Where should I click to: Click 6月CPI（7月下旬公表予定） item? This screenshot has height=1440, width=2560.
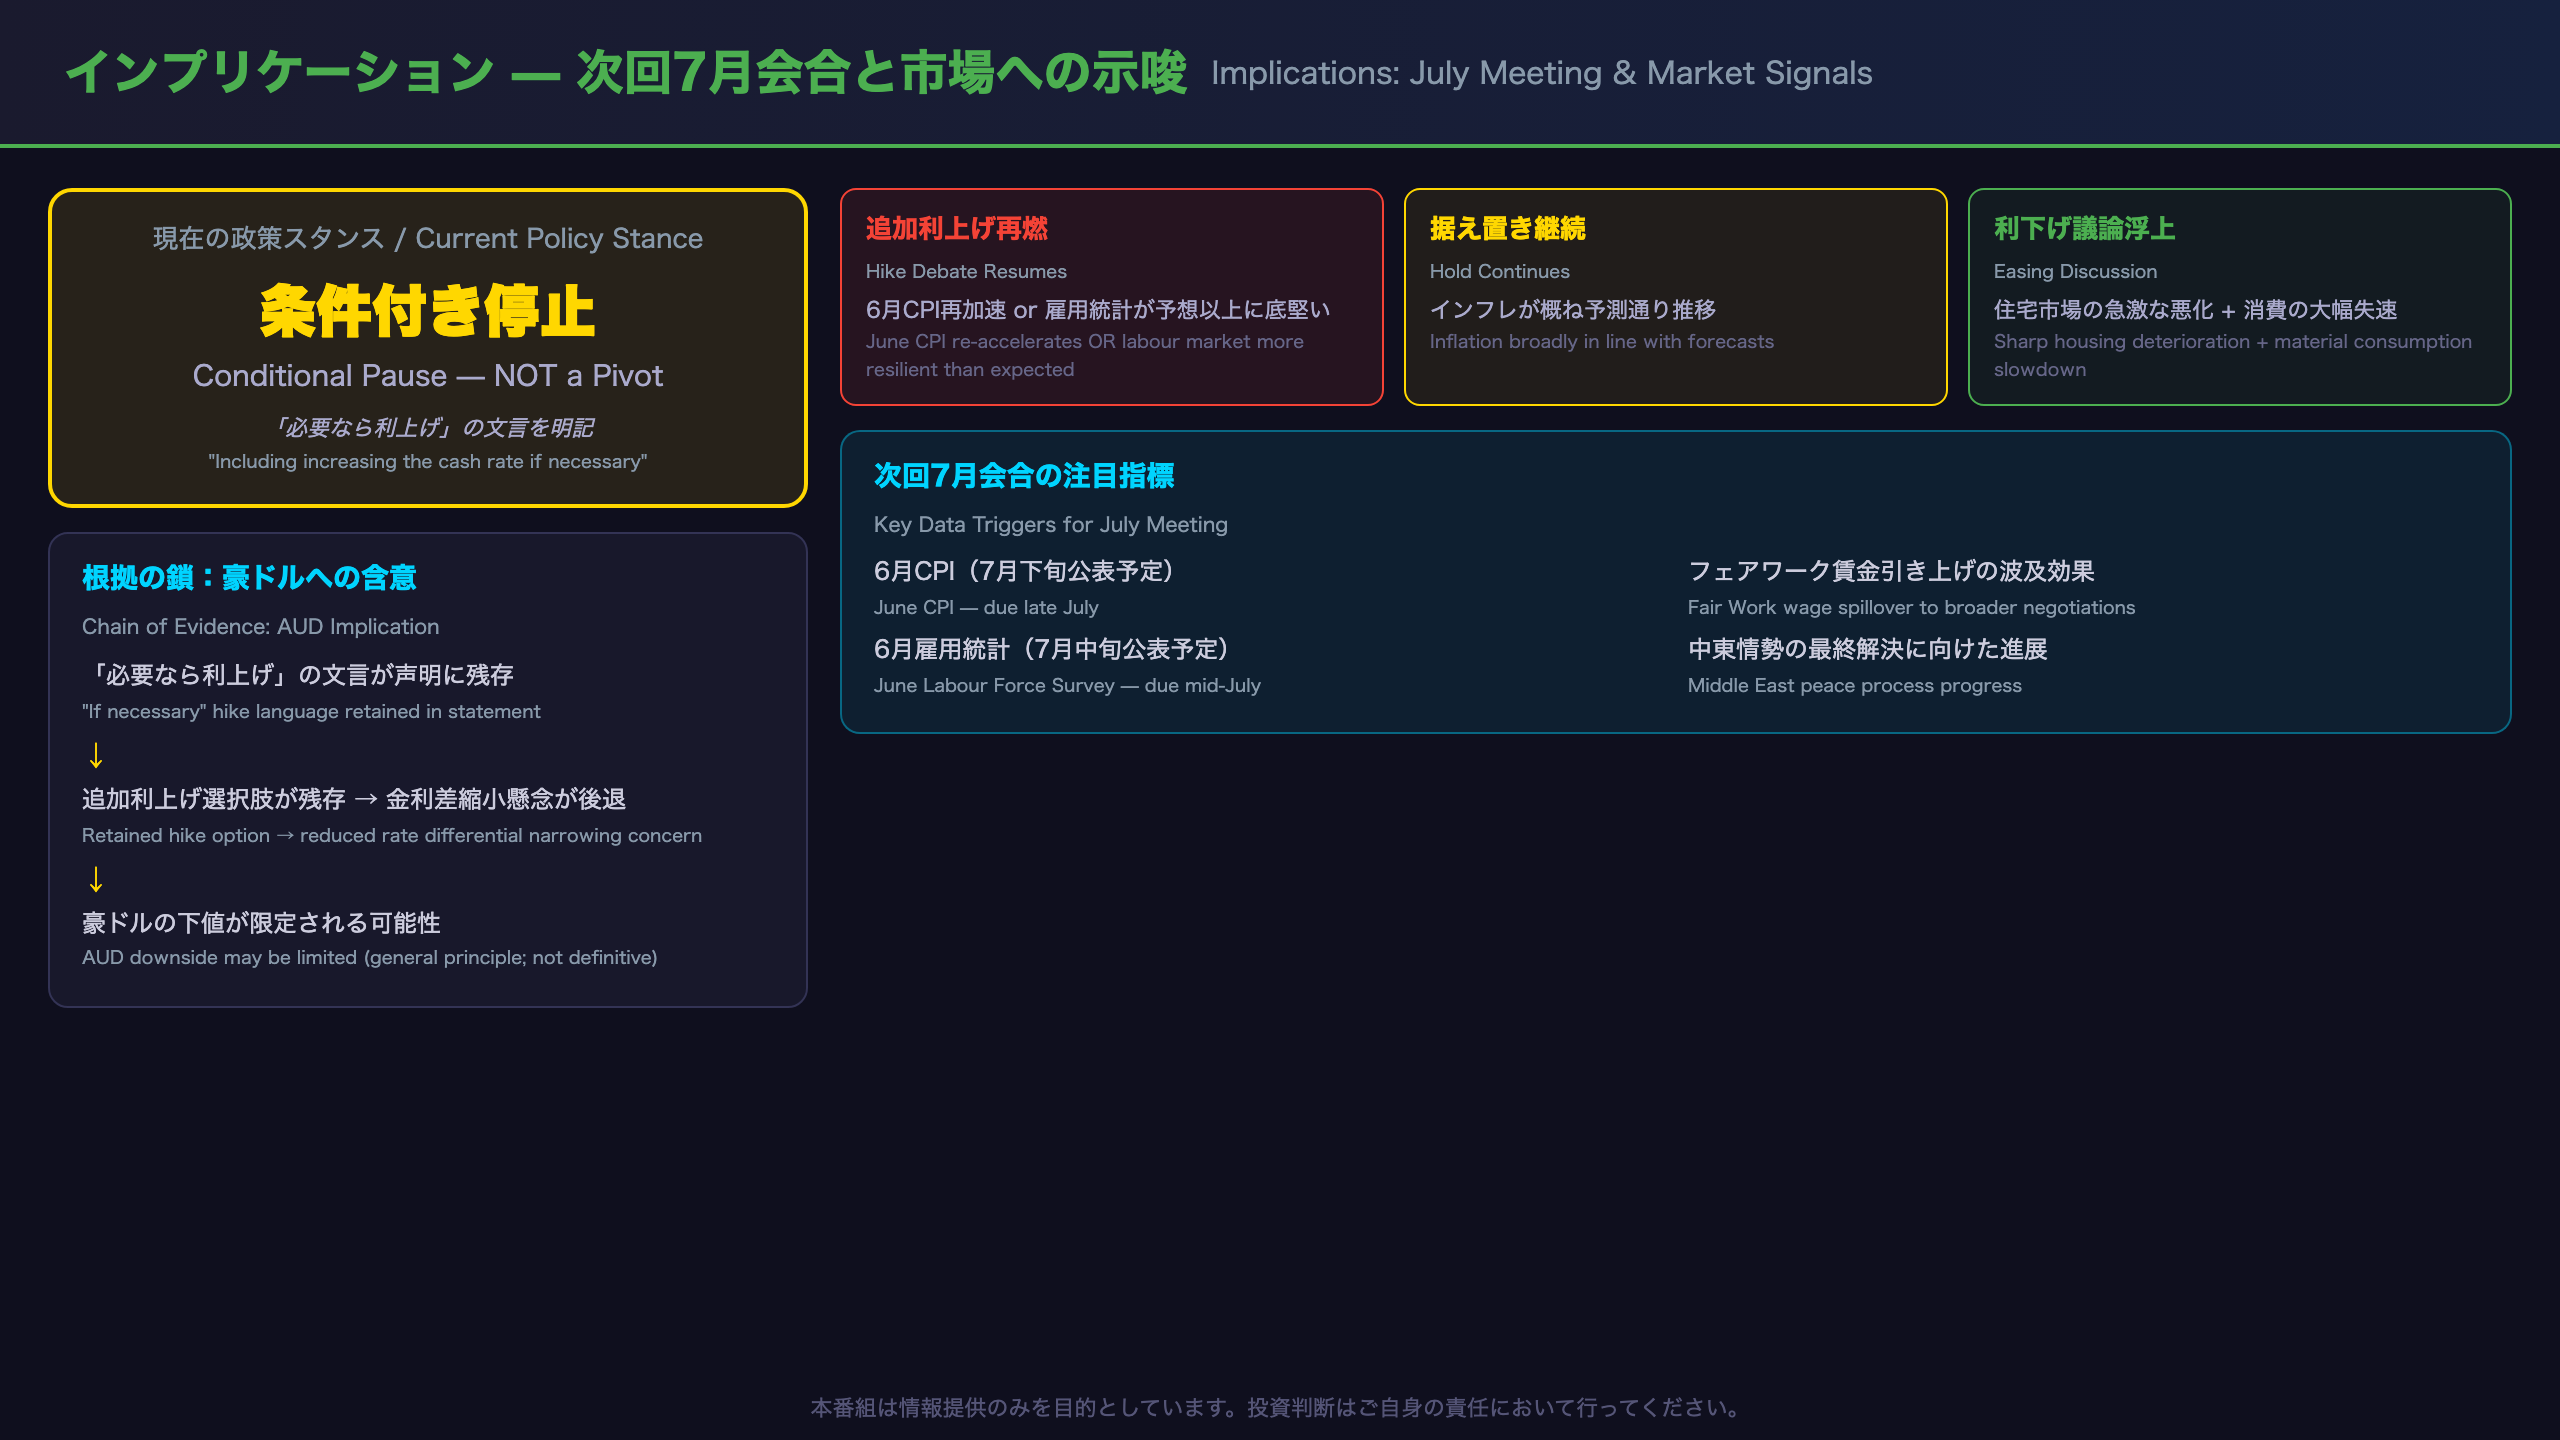[x=1023, y=571]
